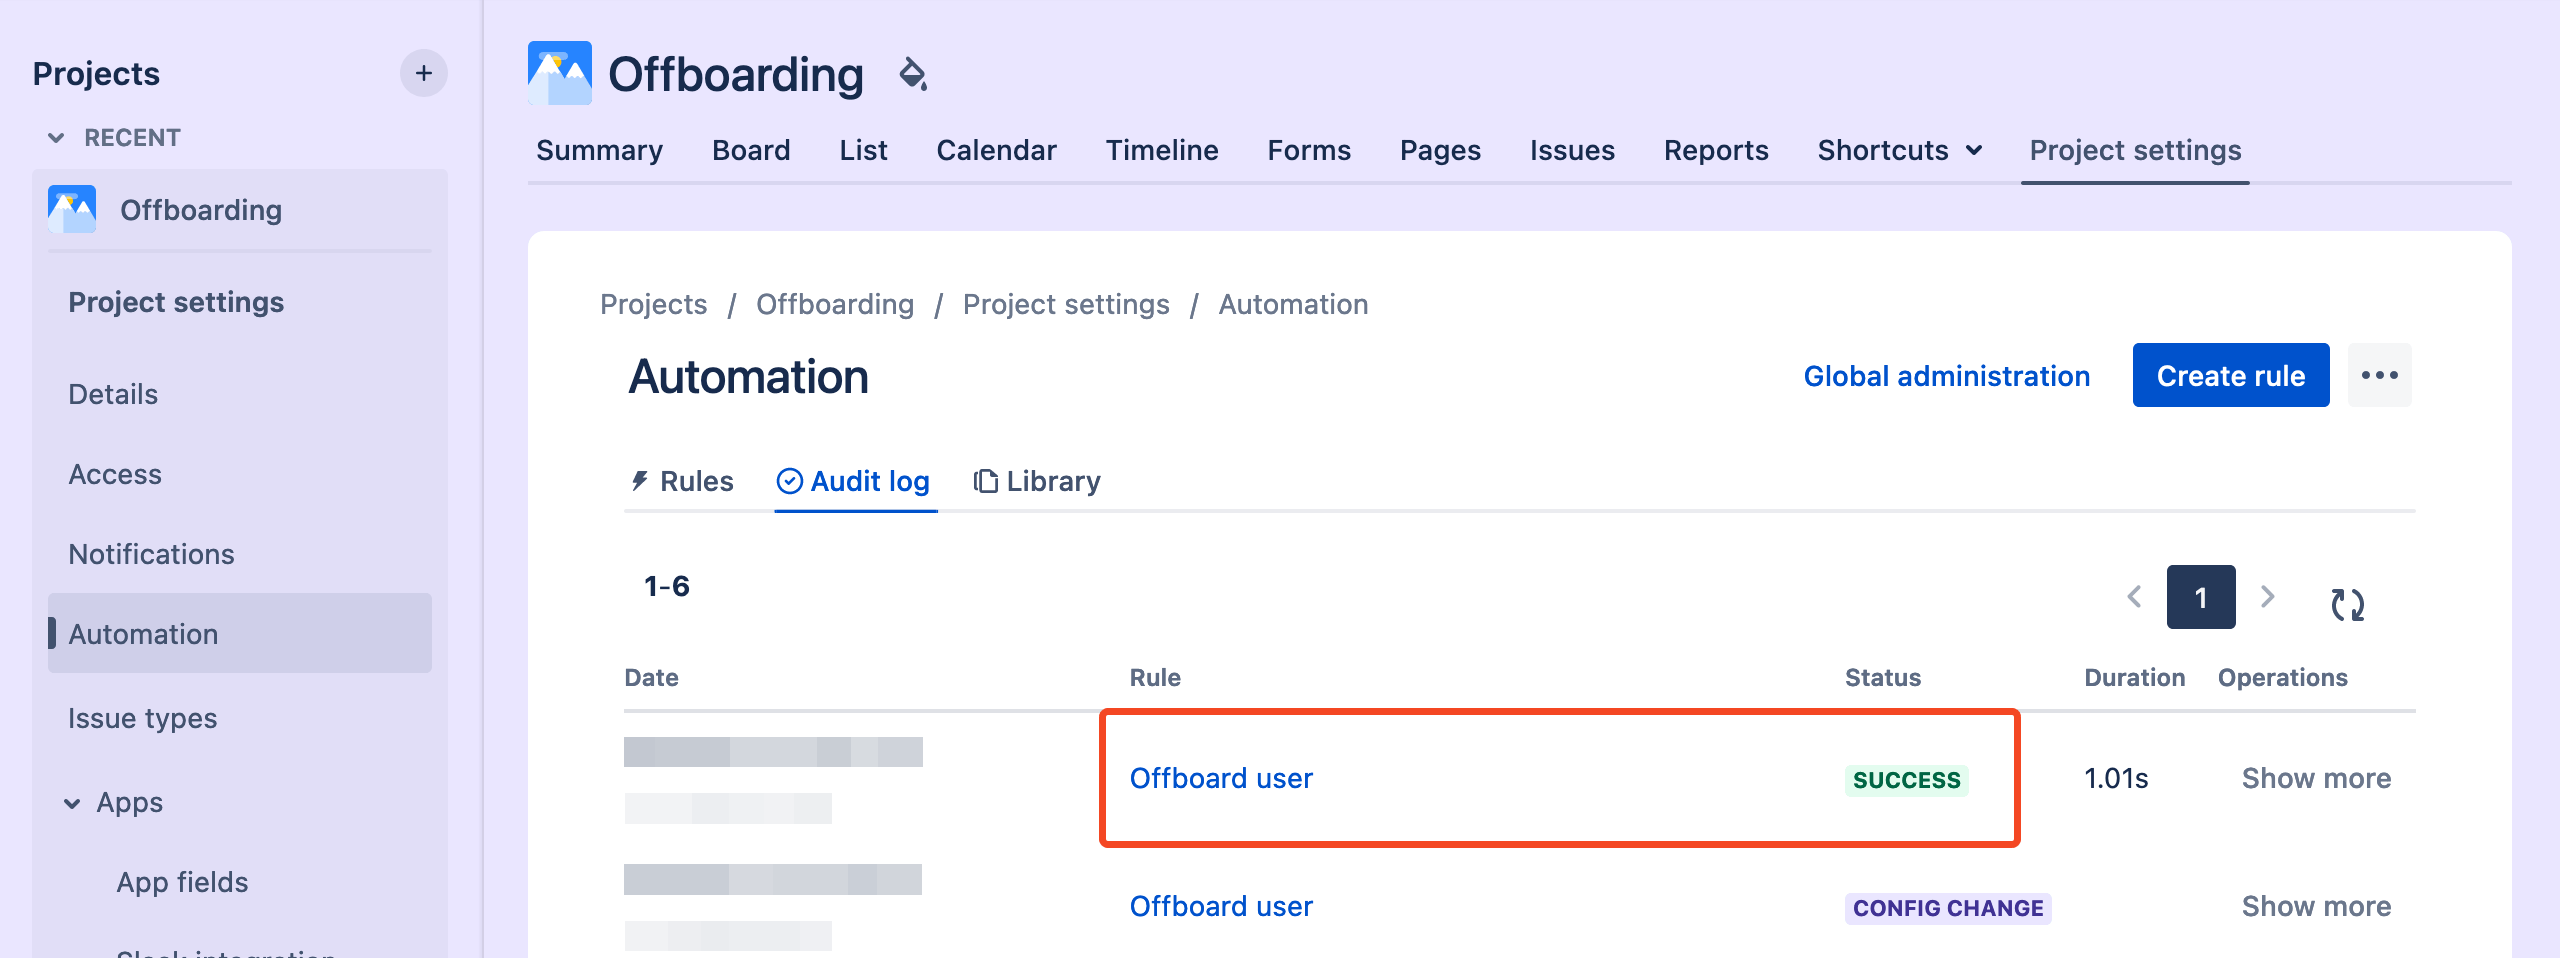Switch to the Board tab
The image size is (2560, 958).
coord(751,150)
